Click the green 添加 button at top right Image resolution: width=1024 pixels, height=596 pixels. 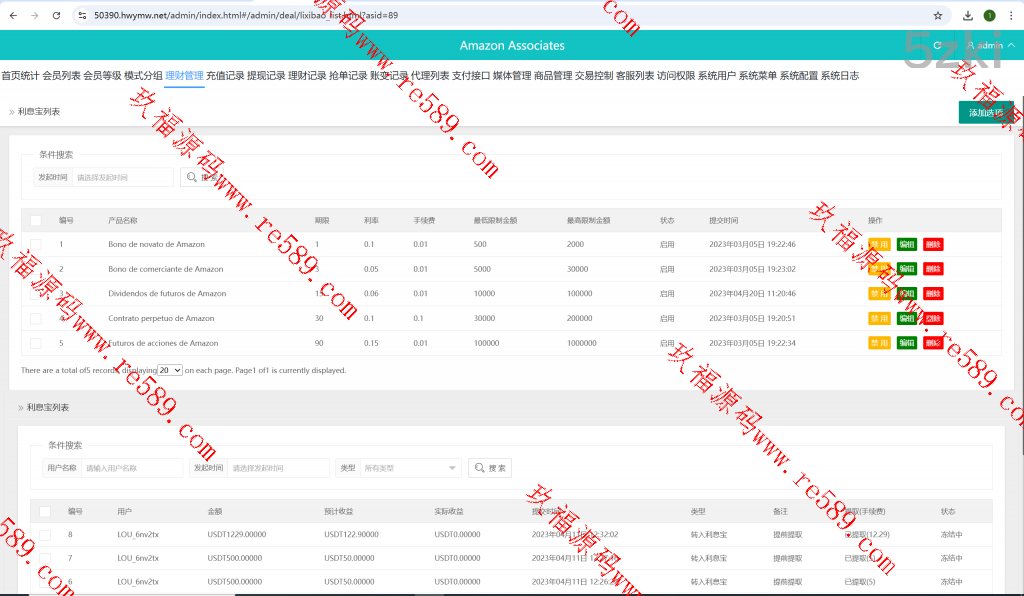[x=985, y=113]
